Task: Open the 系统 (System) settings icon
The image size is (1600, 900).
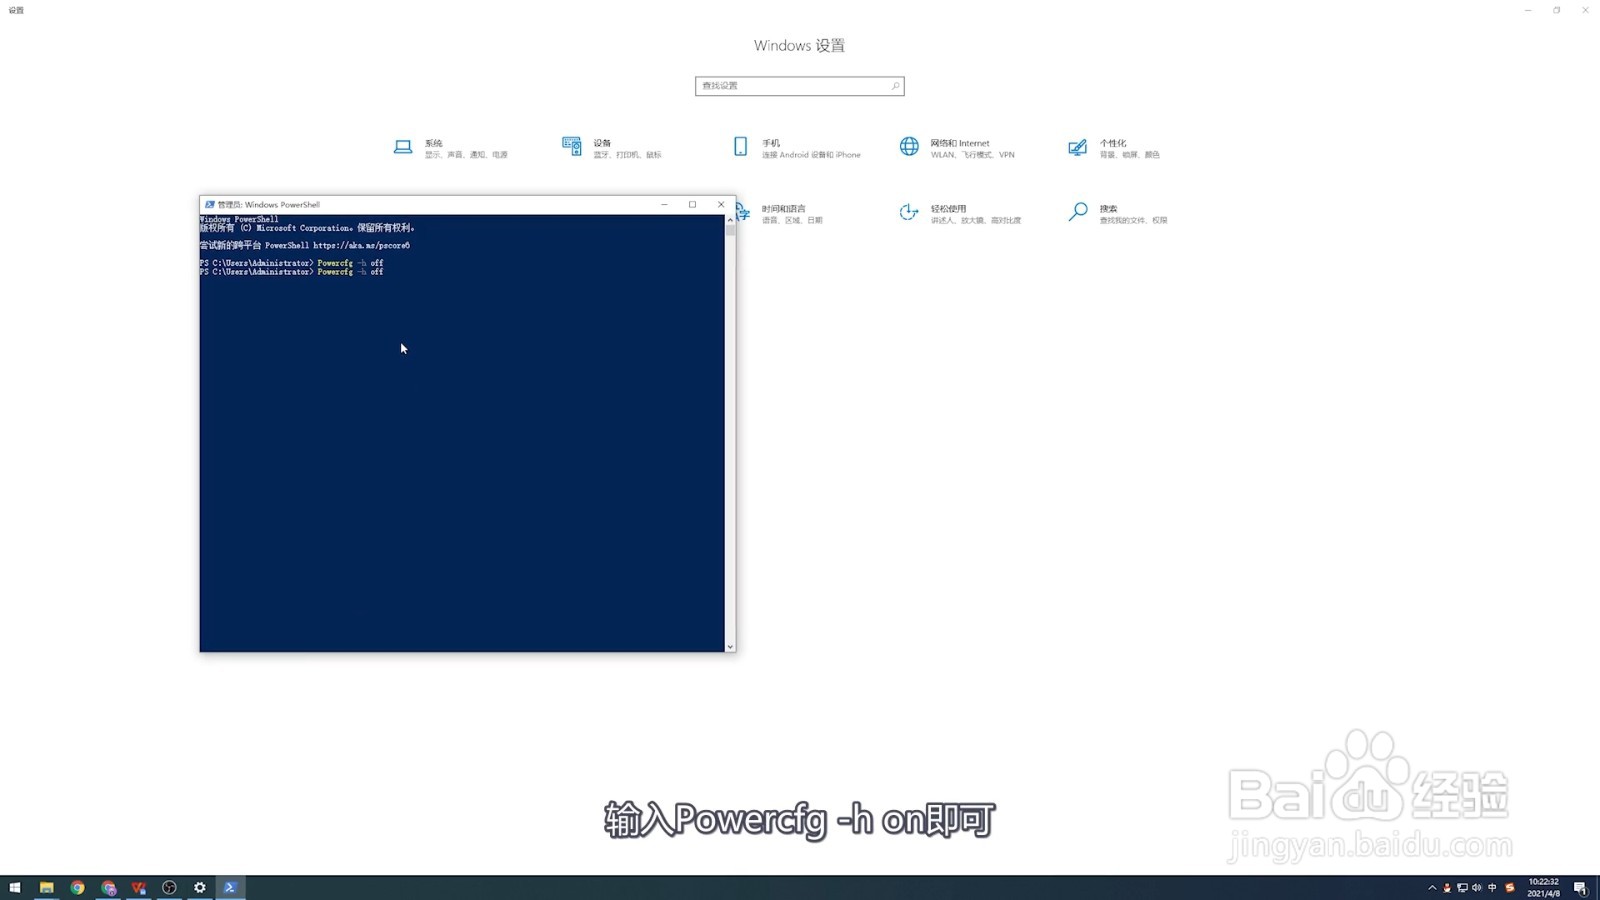Action: pyautogui.click(x=403, y=147)
